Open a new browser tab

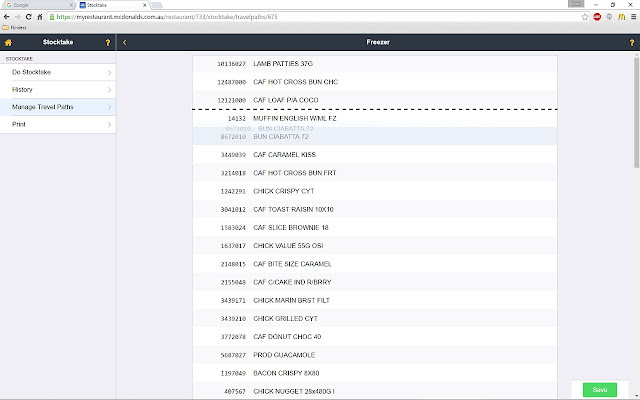[x=157, y=5]
